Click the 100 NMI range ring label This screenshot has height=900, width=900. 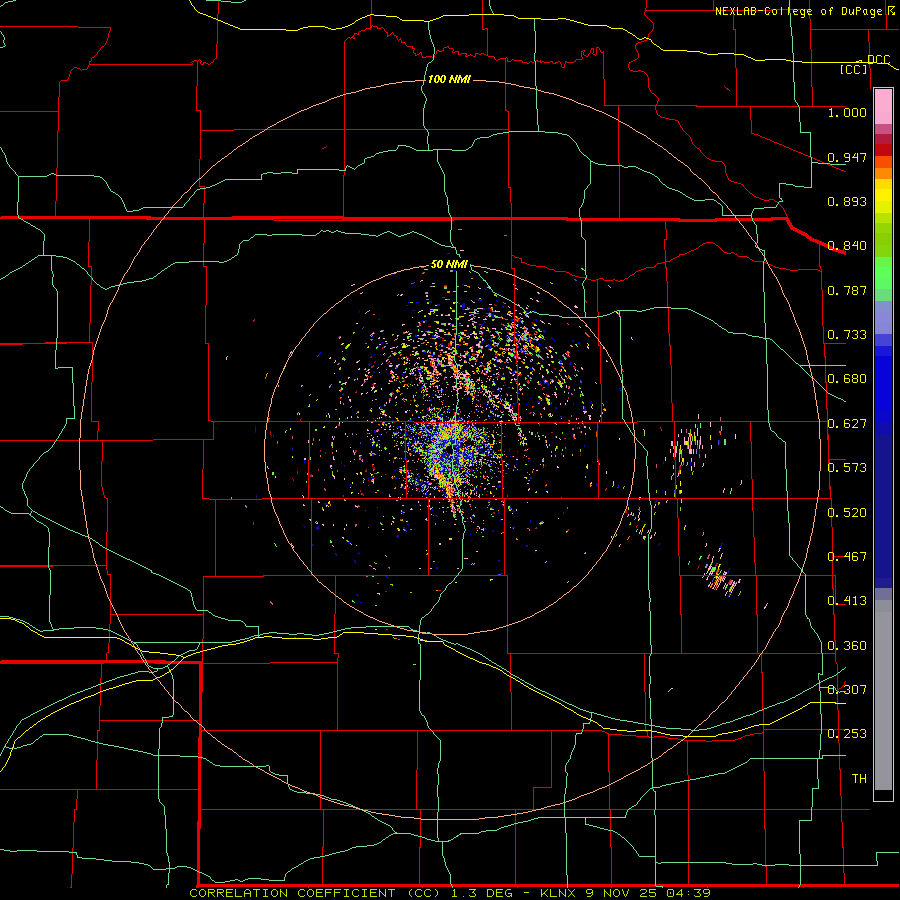tap(449, 79)
